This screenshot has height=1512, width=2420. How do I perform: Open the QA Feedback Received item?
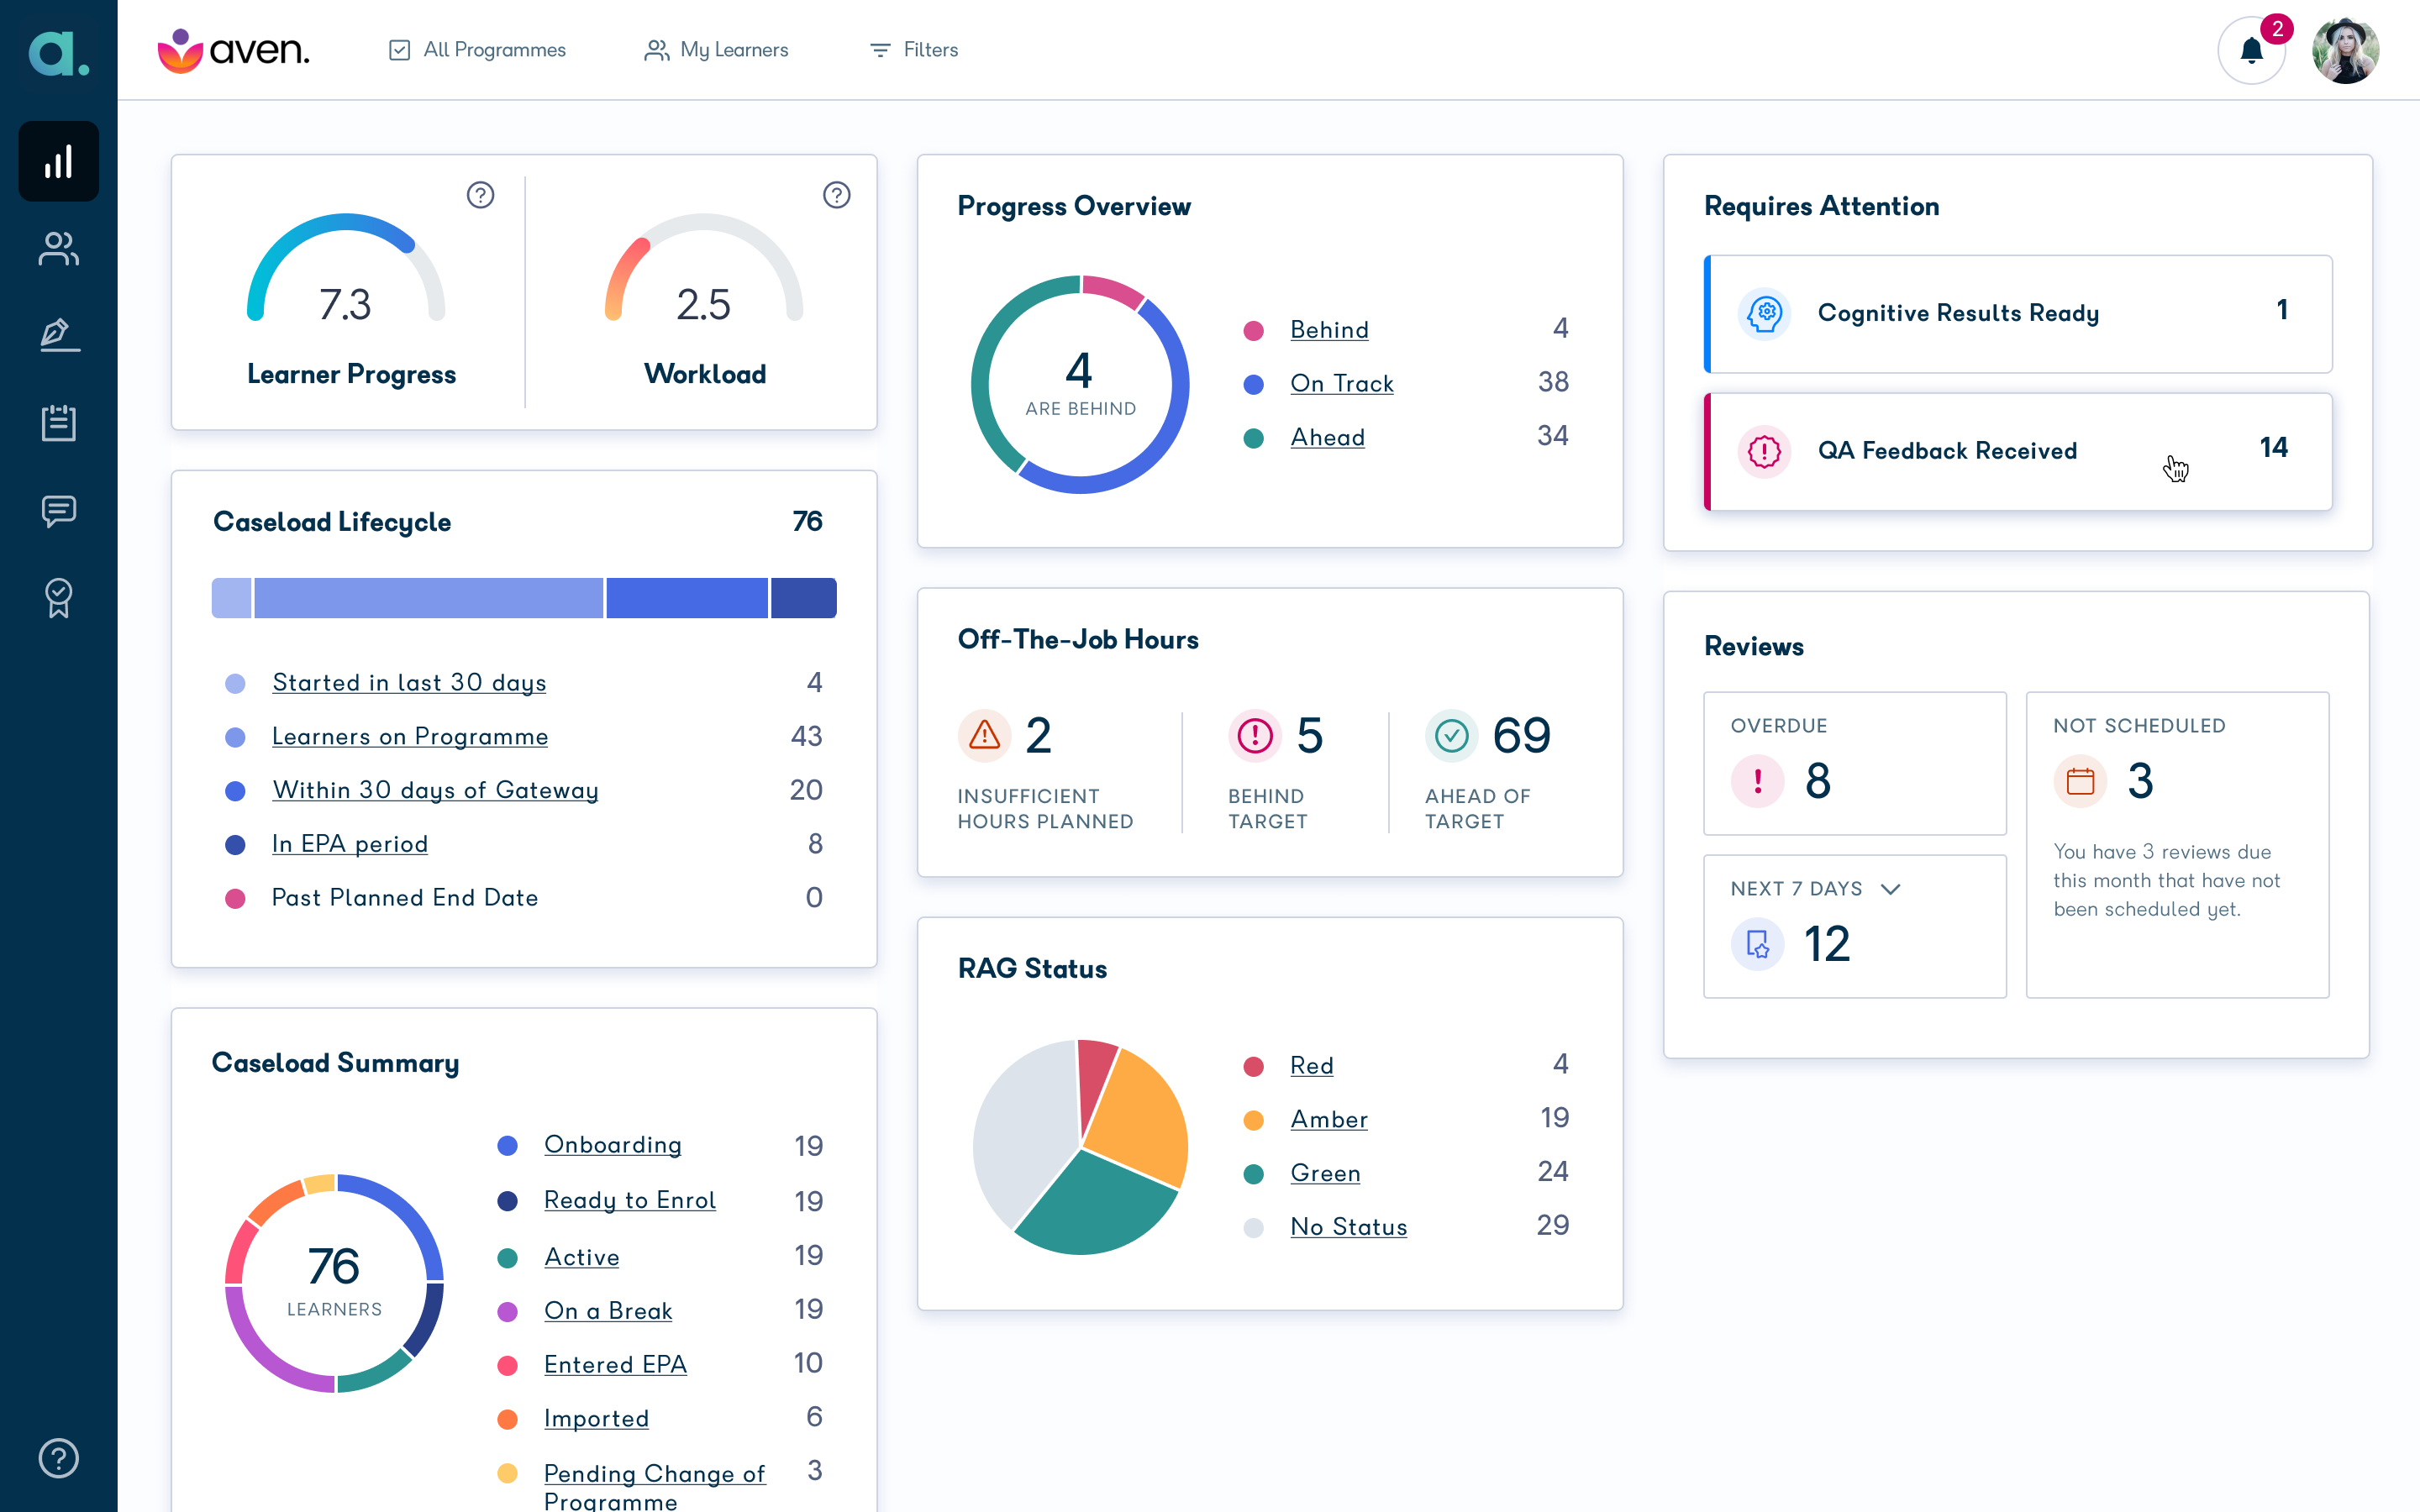(2018, 451)
